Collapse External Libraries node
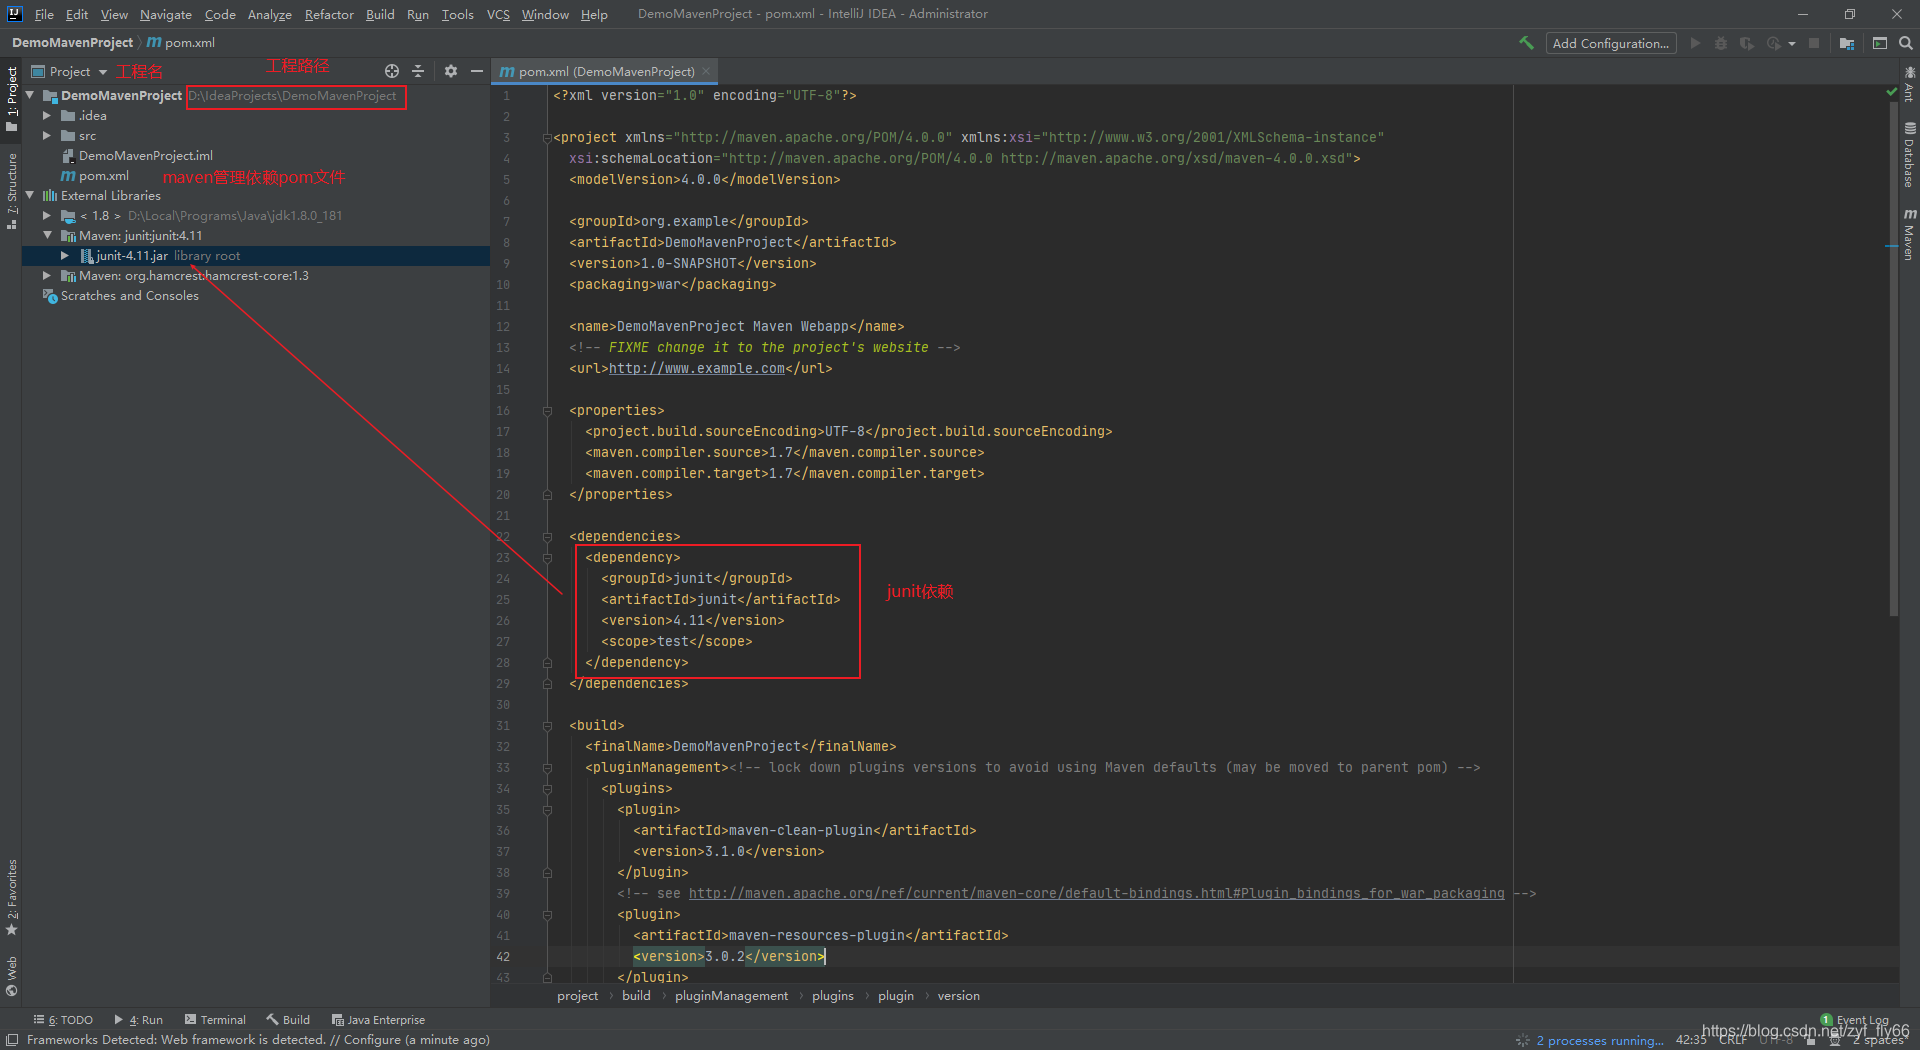The width and height of the screenshot is (1920, 1050). click(30, 196)
